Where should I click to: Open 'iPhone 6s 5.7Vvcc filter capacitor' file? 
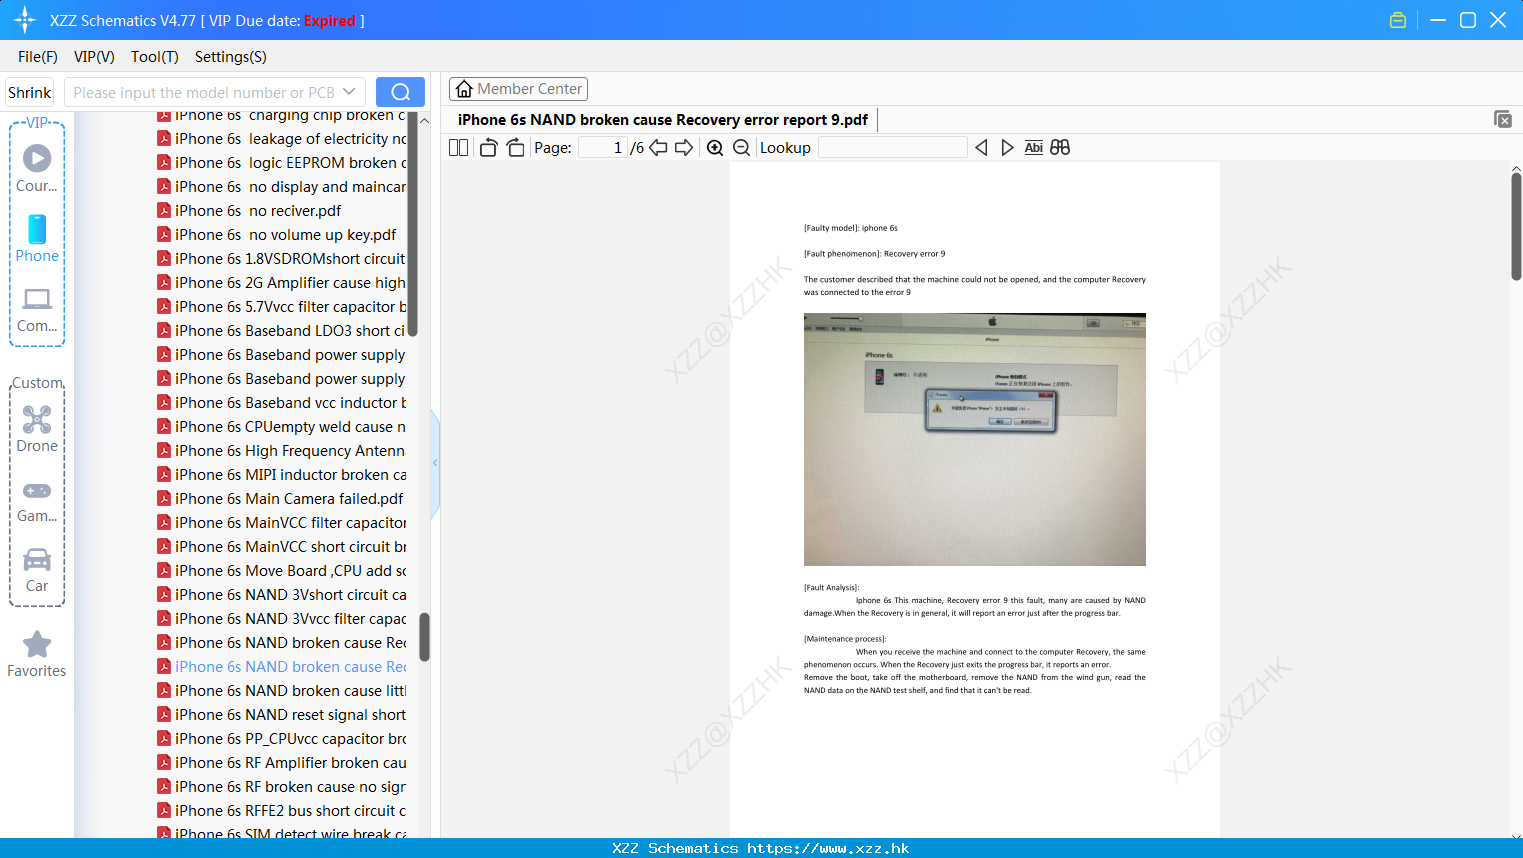point(282,307)
